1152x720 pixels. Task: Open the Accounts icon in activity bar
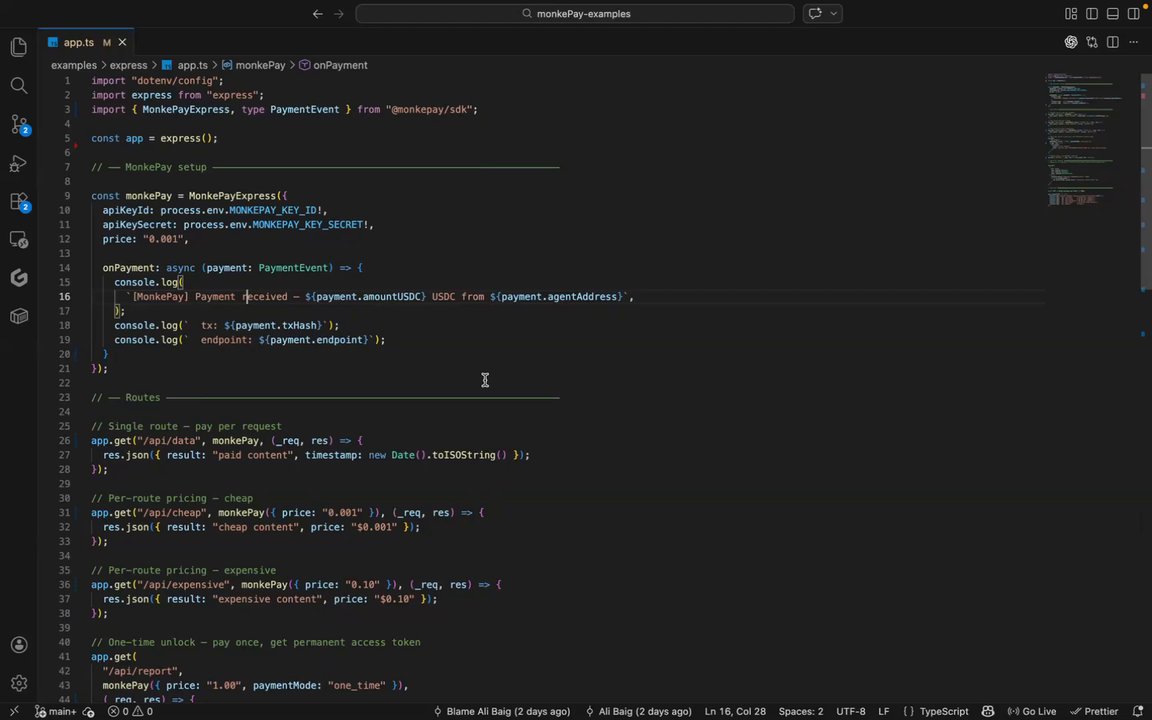[x=19, y=644]
